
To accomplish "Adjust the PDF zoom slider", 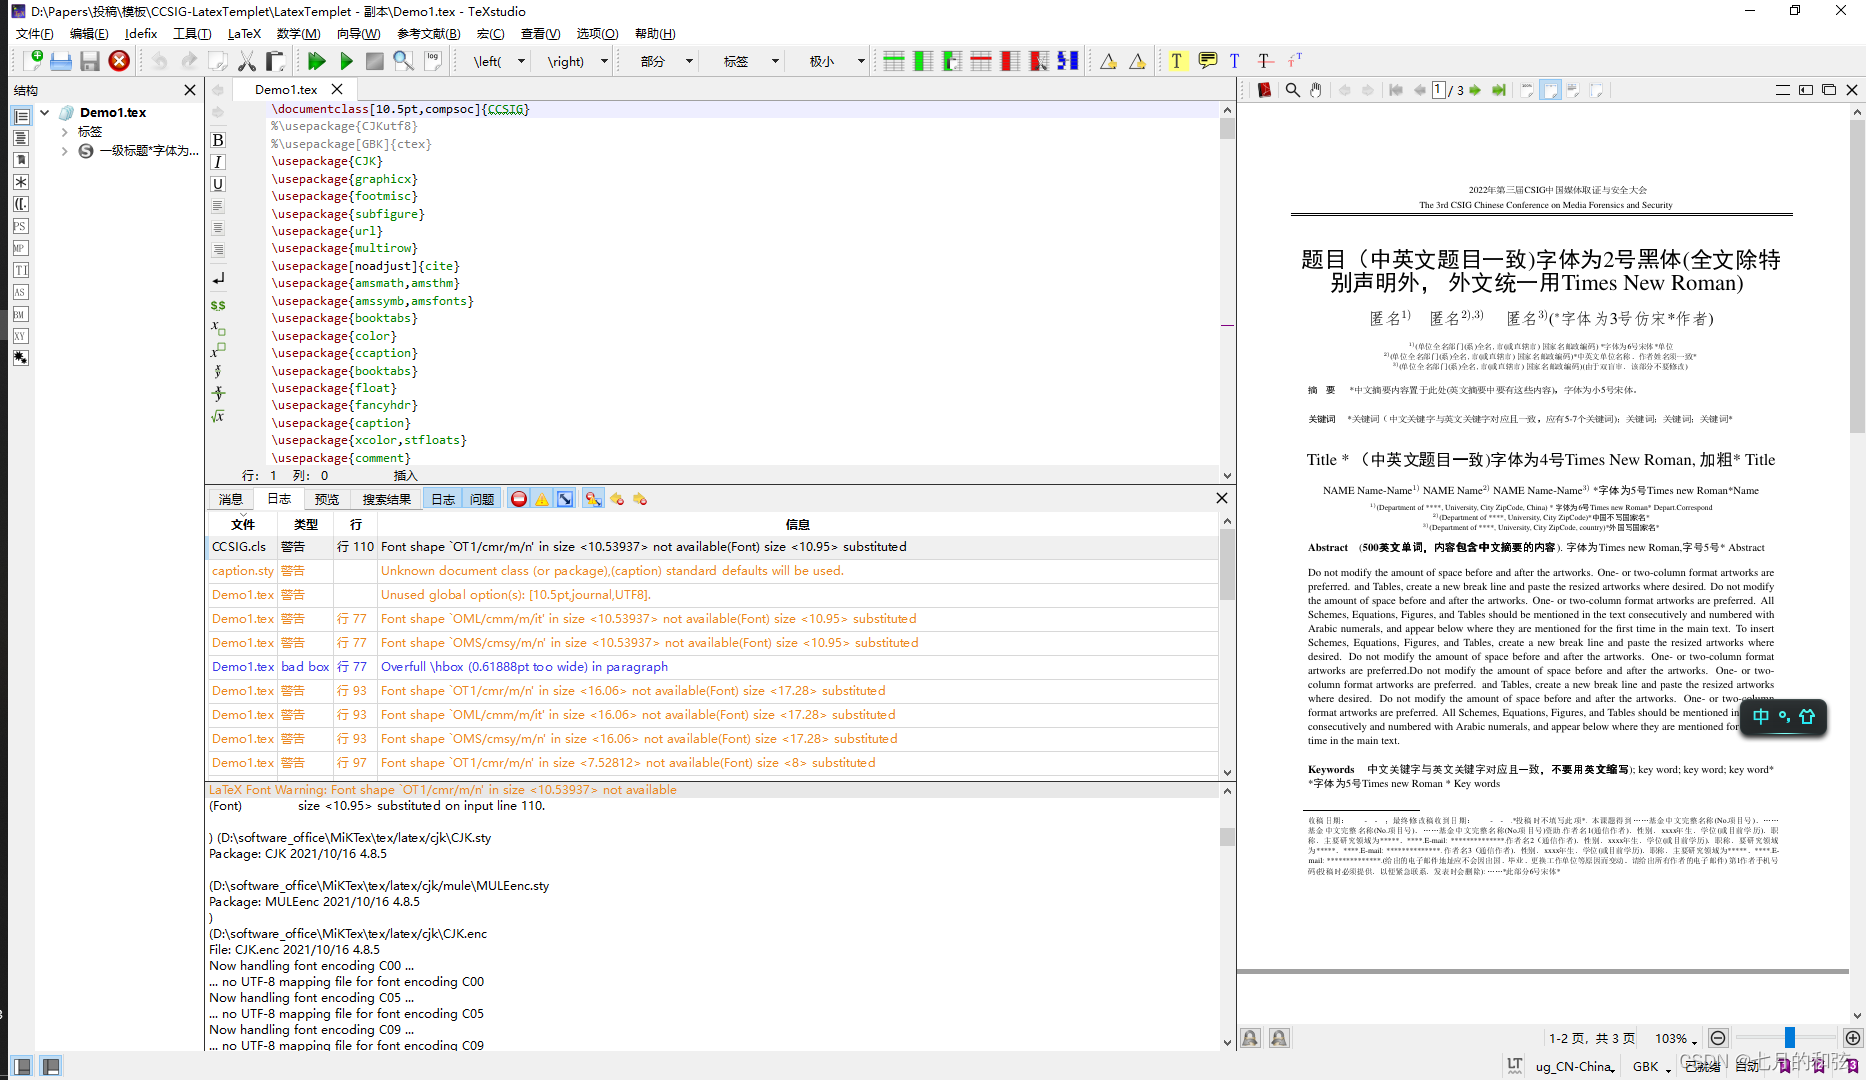I will pos(1788,1038).
